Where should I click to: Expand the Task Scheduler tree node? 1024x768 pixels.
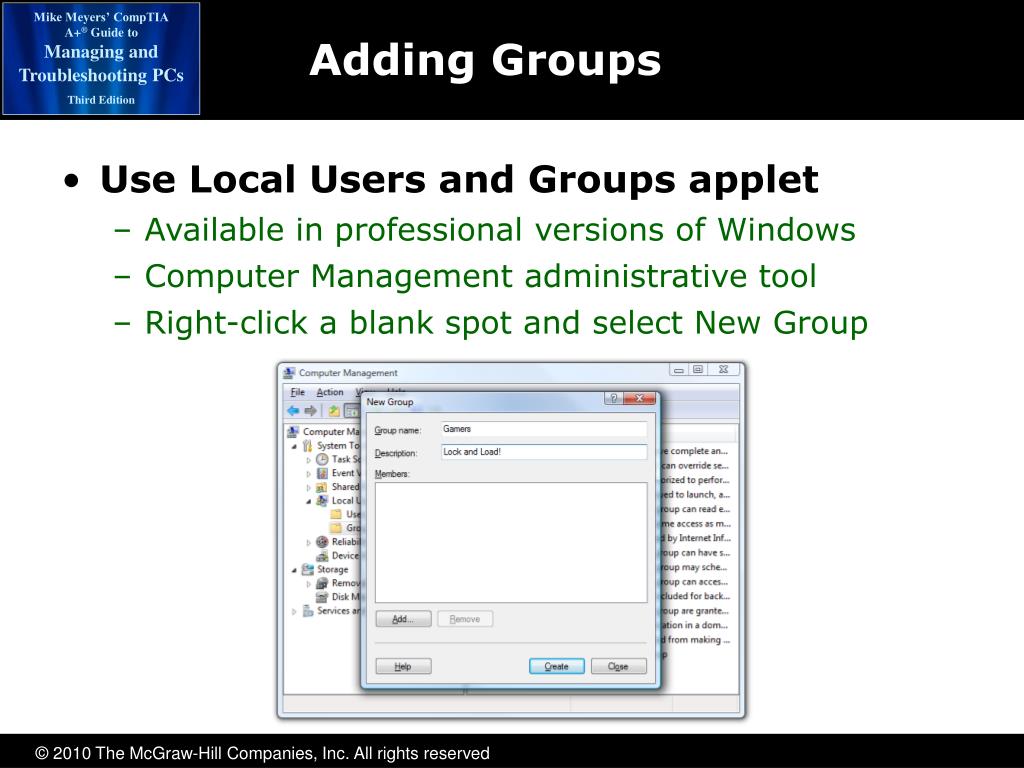(x=309, y=460)
